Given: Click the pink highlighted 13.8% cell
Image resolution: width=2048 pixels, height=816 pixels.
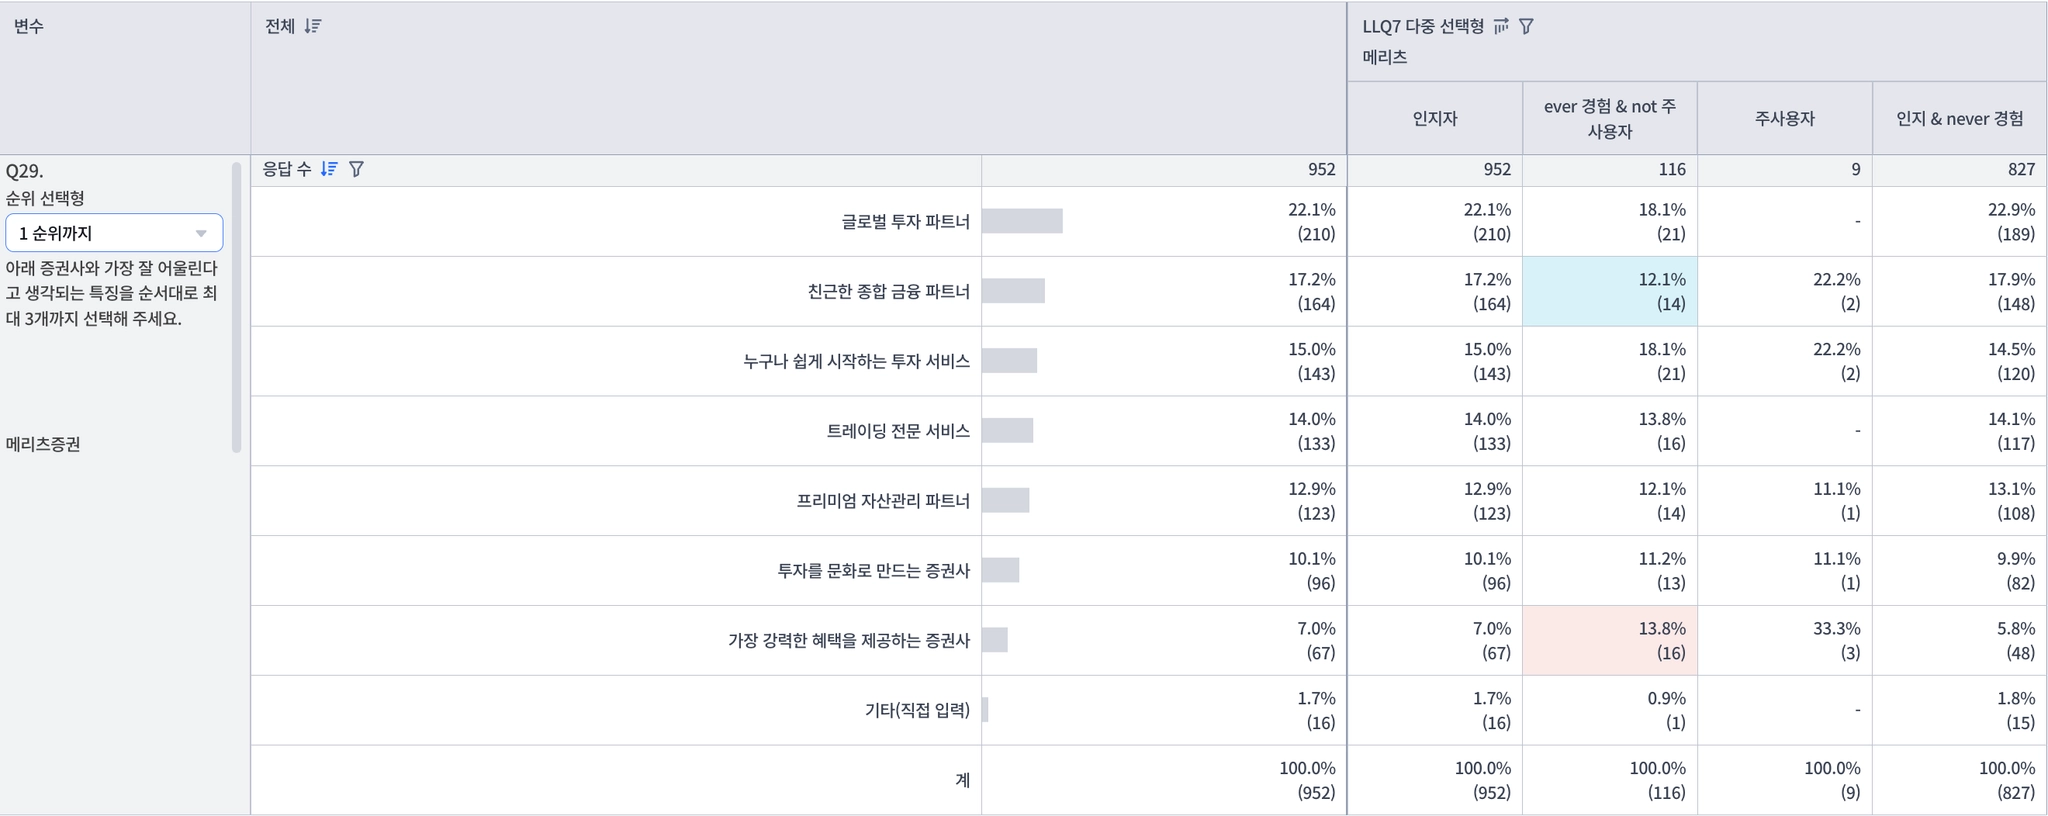Looking at the screenshot, I should coord(1609,640).
